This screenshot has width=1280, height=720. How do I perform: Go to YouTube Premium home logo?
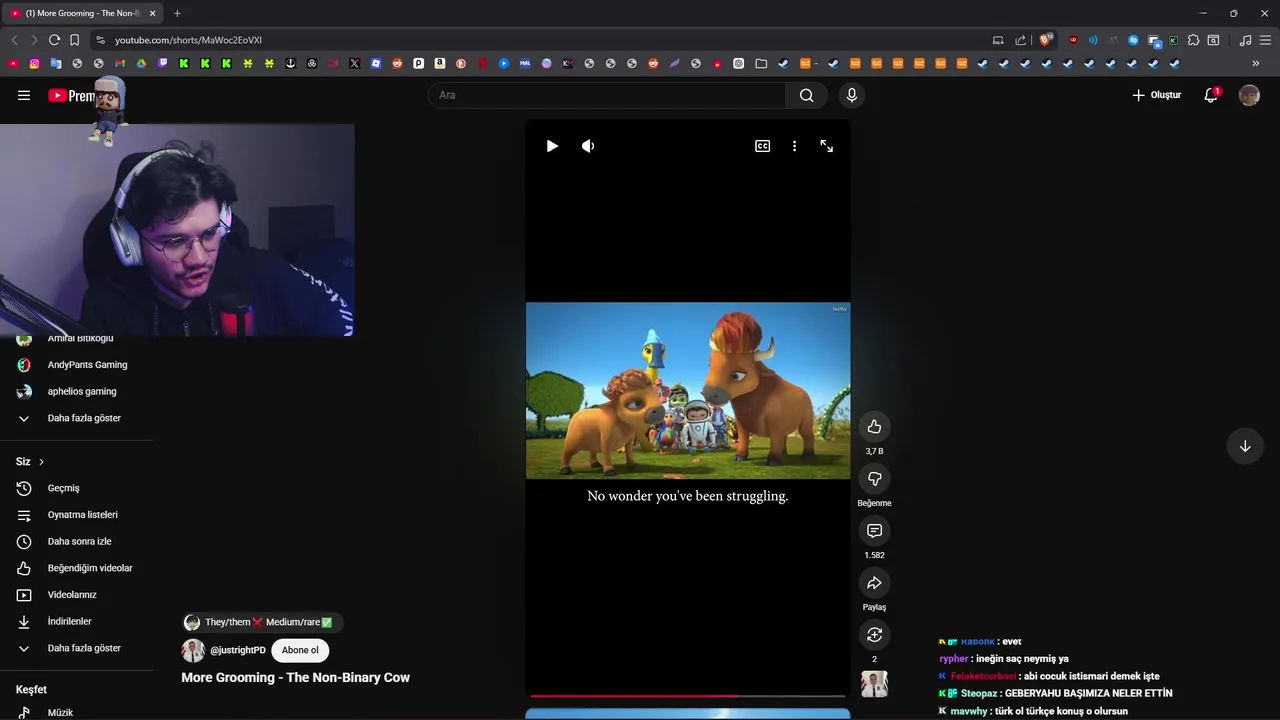71,96
